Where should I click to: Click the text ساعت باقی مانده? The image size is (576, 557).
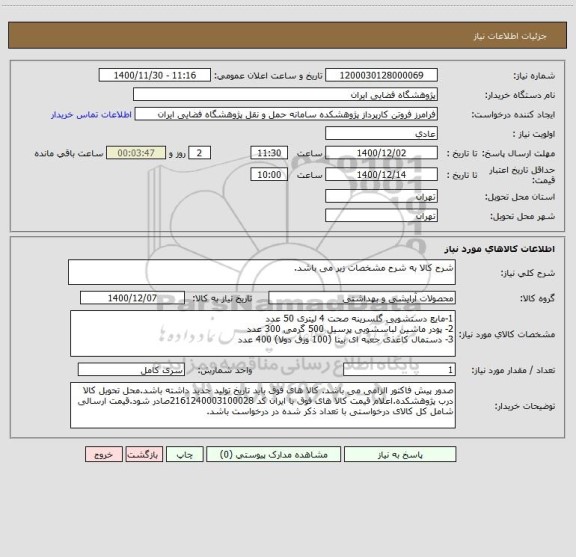pos(69,154)
